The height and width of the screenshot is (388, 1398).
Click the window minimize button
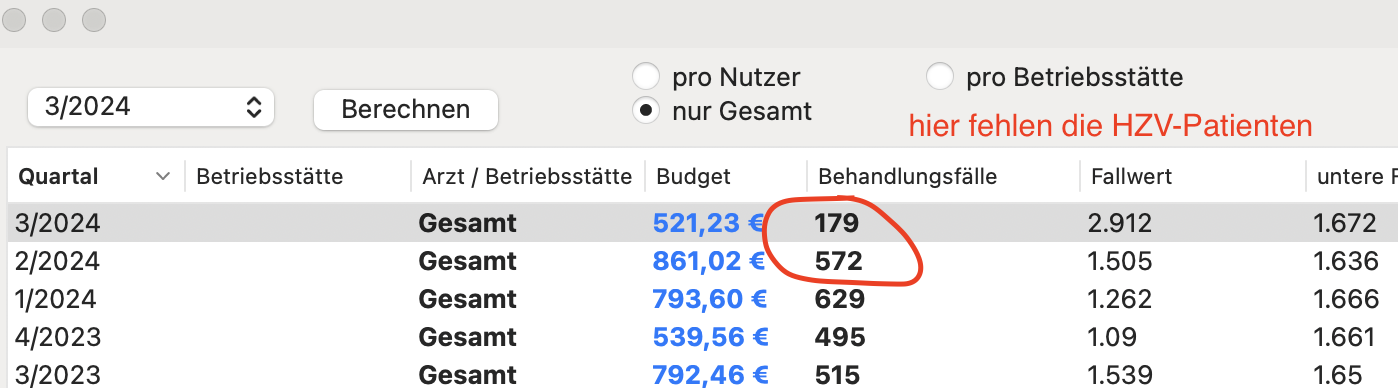pyautogui.click(x=55, y=19)
